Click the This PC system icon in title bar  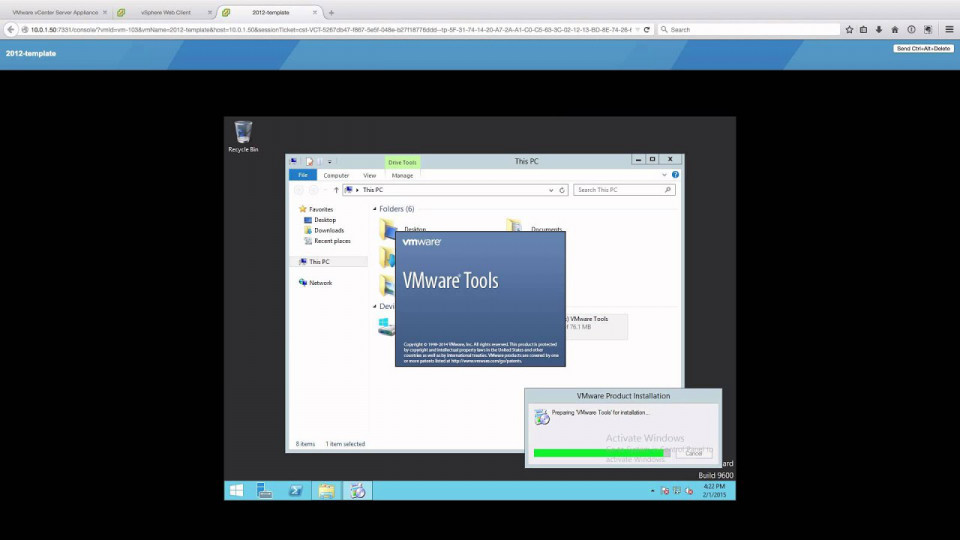click(294, 162)
